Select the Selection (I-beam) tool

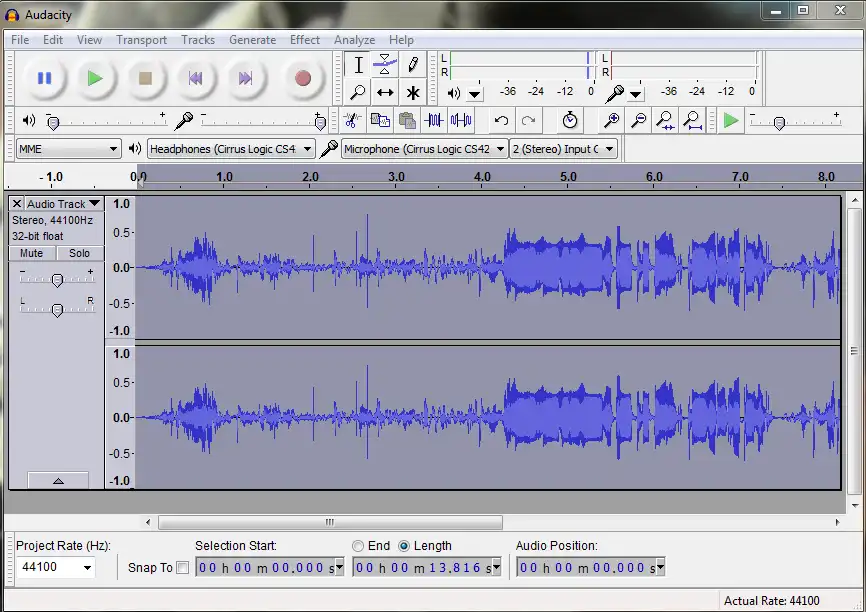tap(358, 65)
